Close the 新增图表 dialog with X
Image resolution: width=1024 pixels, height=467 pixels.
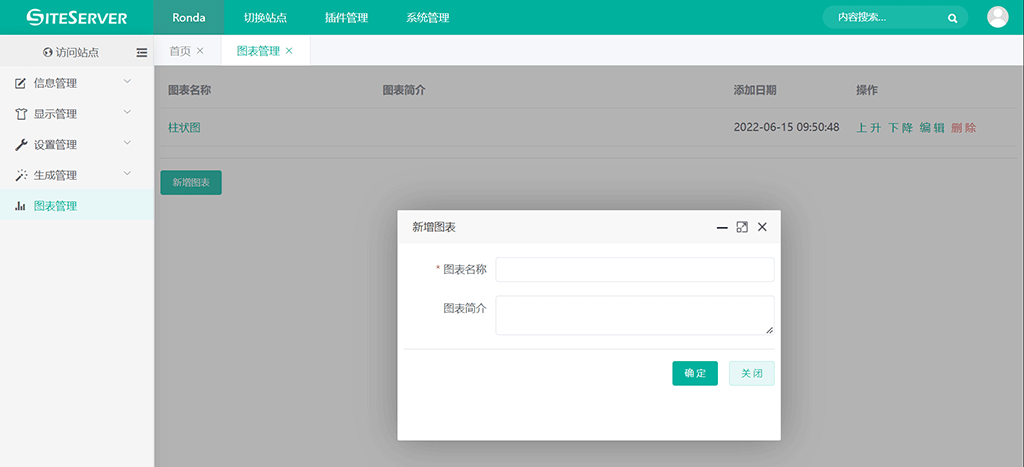[x=762, y=227]
